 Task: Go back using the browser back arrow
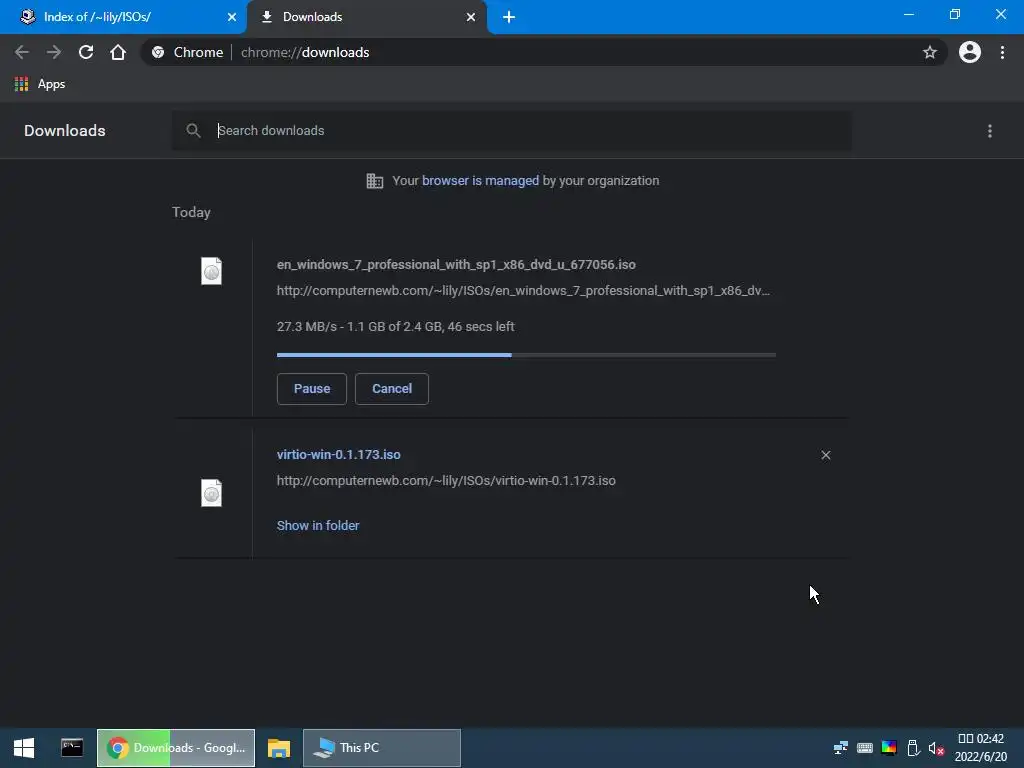point(22,52)
